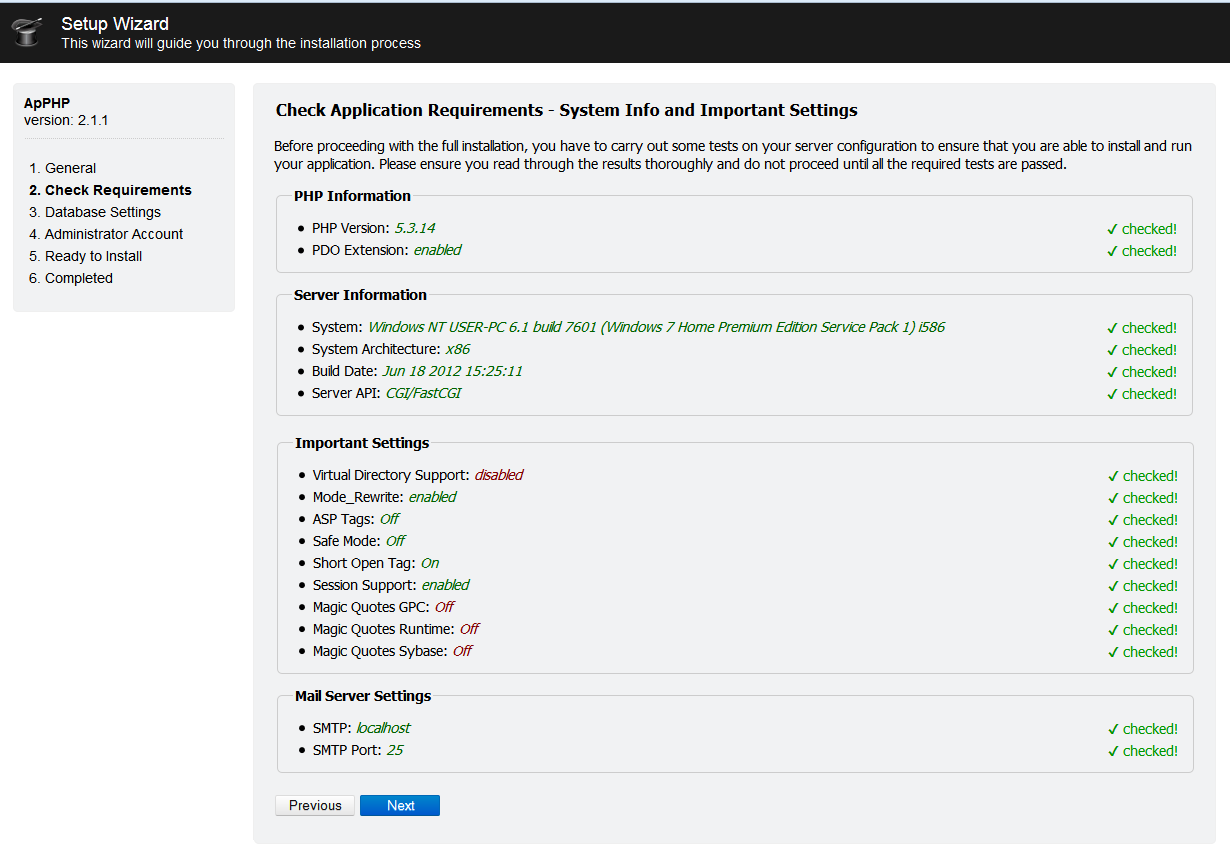Click the Setup Wizard title text

115,24
